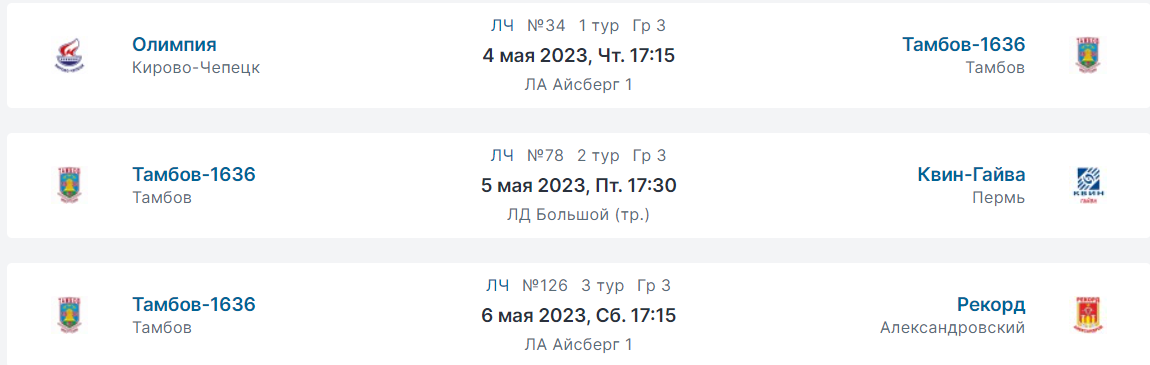Click Тамбов-1636 logo in the first match row
Viewport: 1150px width, 365px height.
[x=1088, y=56]
